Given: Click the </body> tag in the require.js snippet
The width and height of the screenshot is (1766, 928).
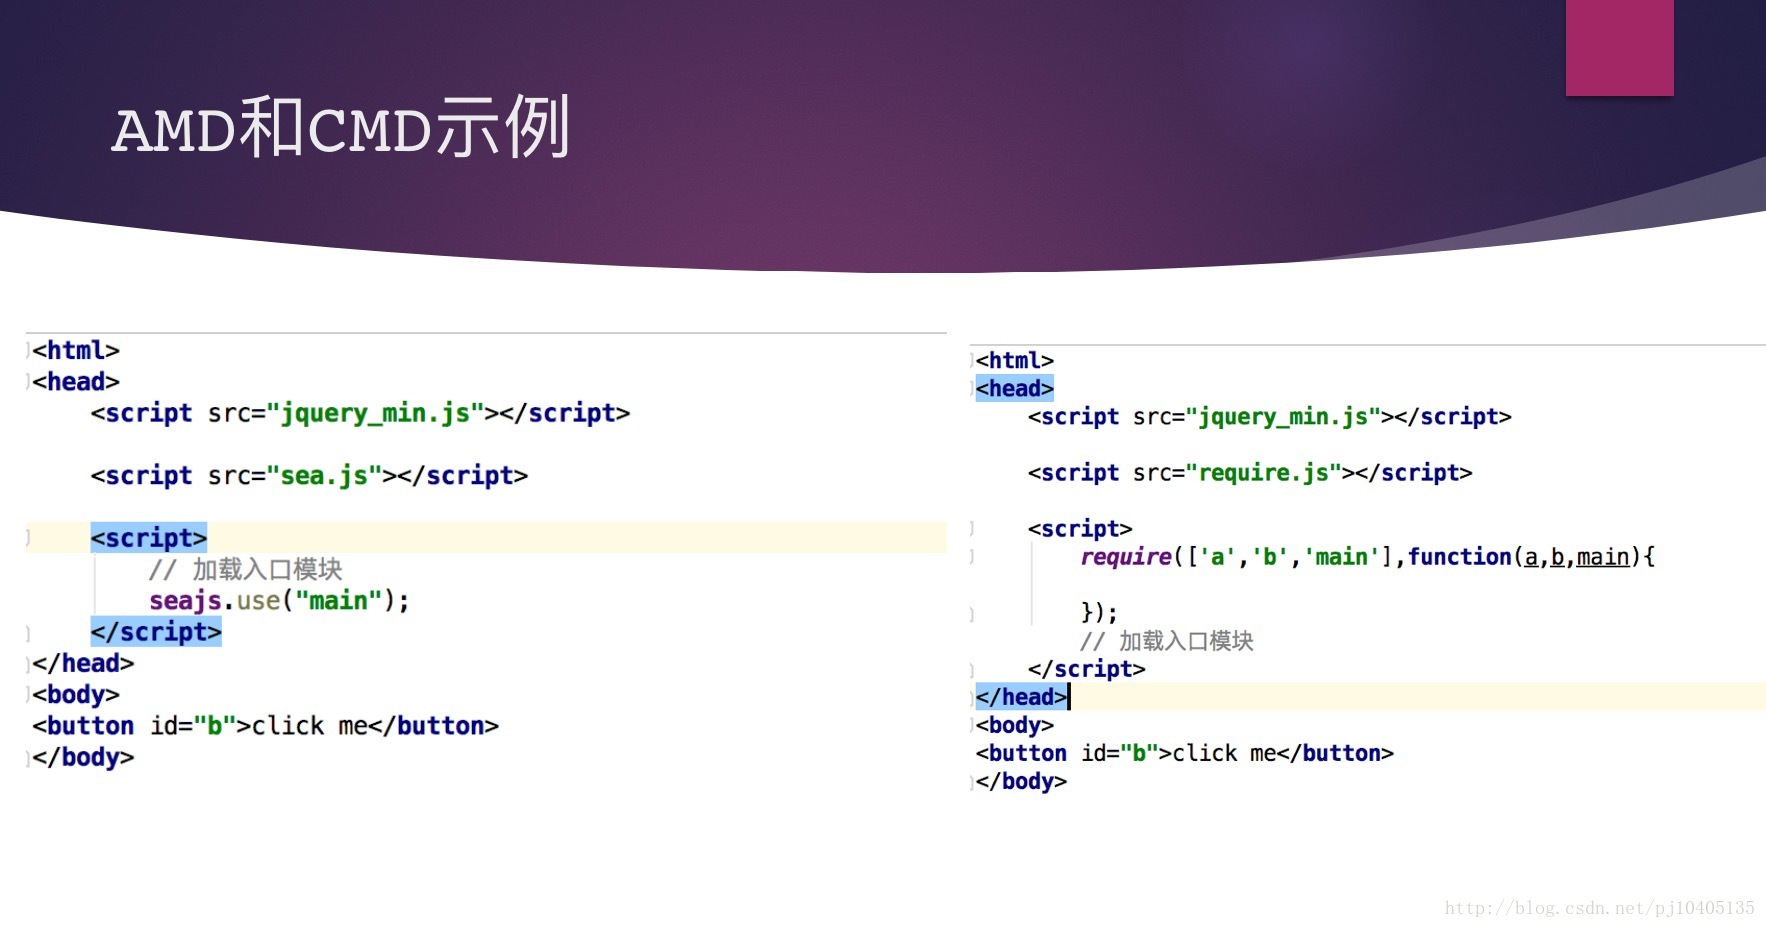Looking at the screenshot, I should tap(1021, 781).
